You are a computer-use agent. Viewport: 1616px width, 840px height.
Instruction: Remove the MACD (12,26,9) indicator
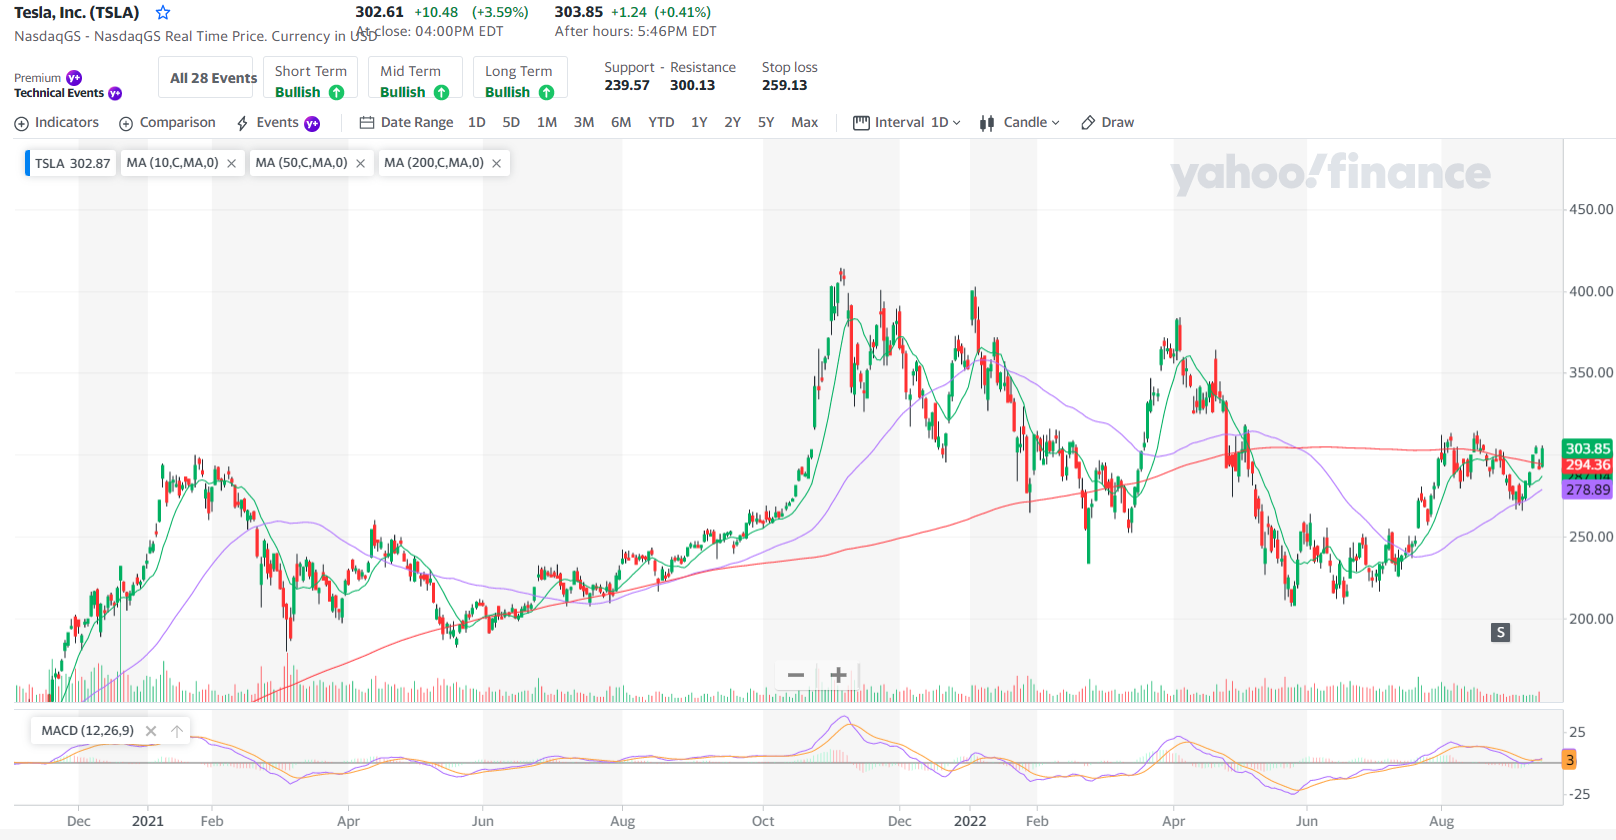point(151,731)
